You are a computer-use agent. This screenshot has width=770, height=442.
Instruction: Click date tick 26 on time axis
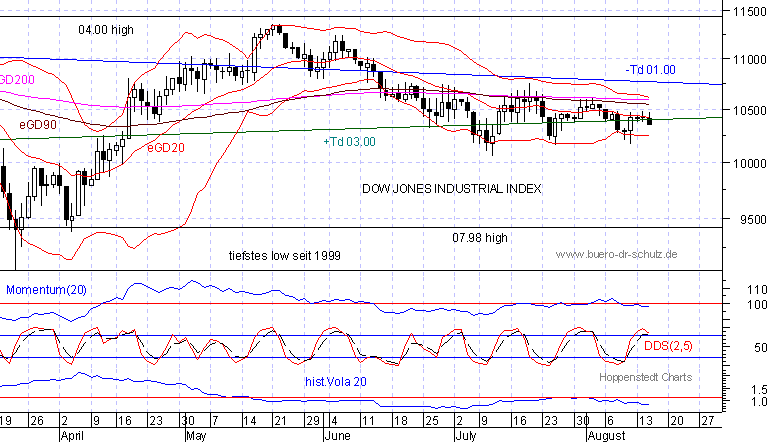tap(37, 421)
